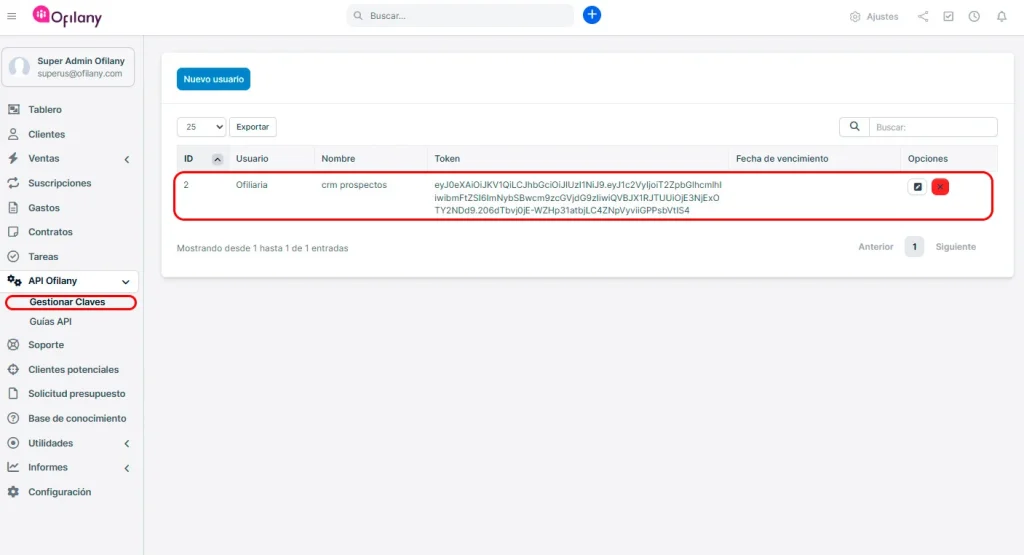
Task: Click the Nuevo usuario button
Action: 213,79
